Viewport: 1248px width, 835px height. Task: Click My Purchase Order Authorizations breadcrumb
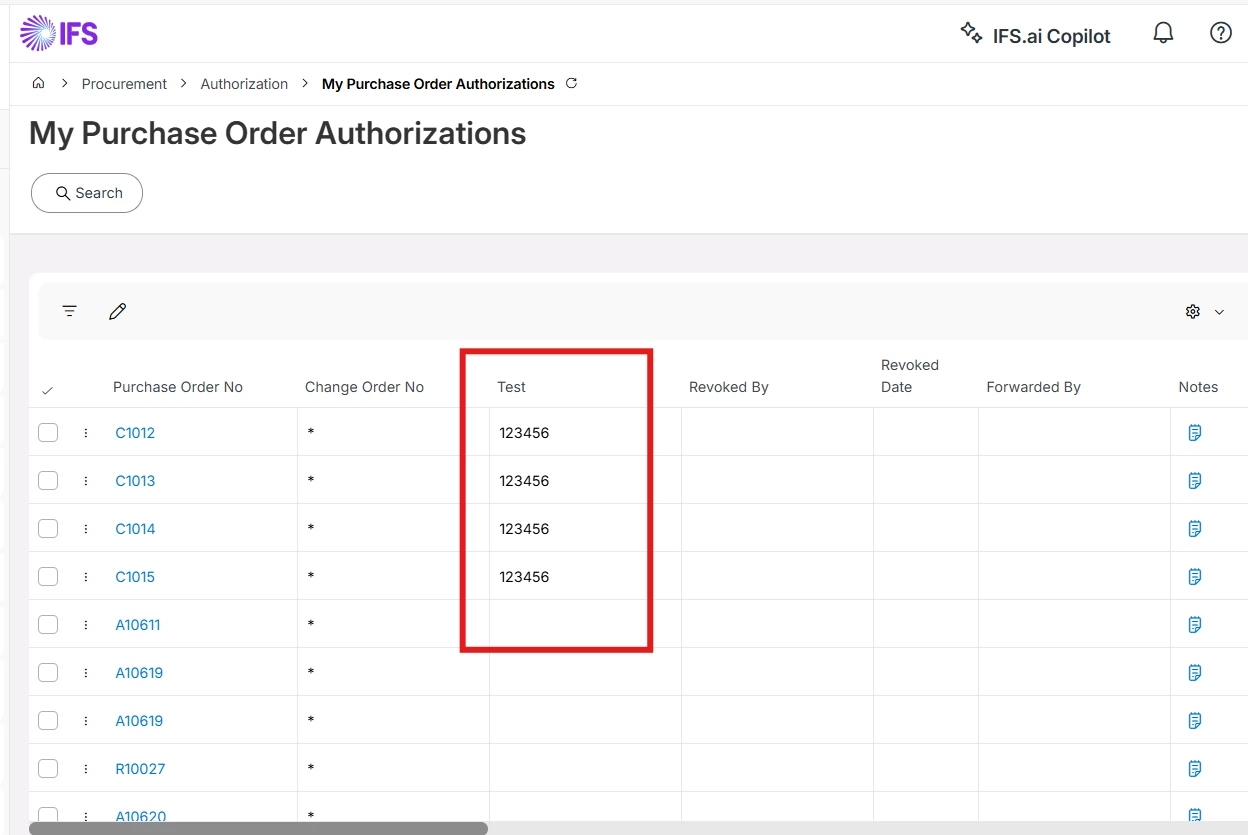pyautogui.click(x=438, y=84)
